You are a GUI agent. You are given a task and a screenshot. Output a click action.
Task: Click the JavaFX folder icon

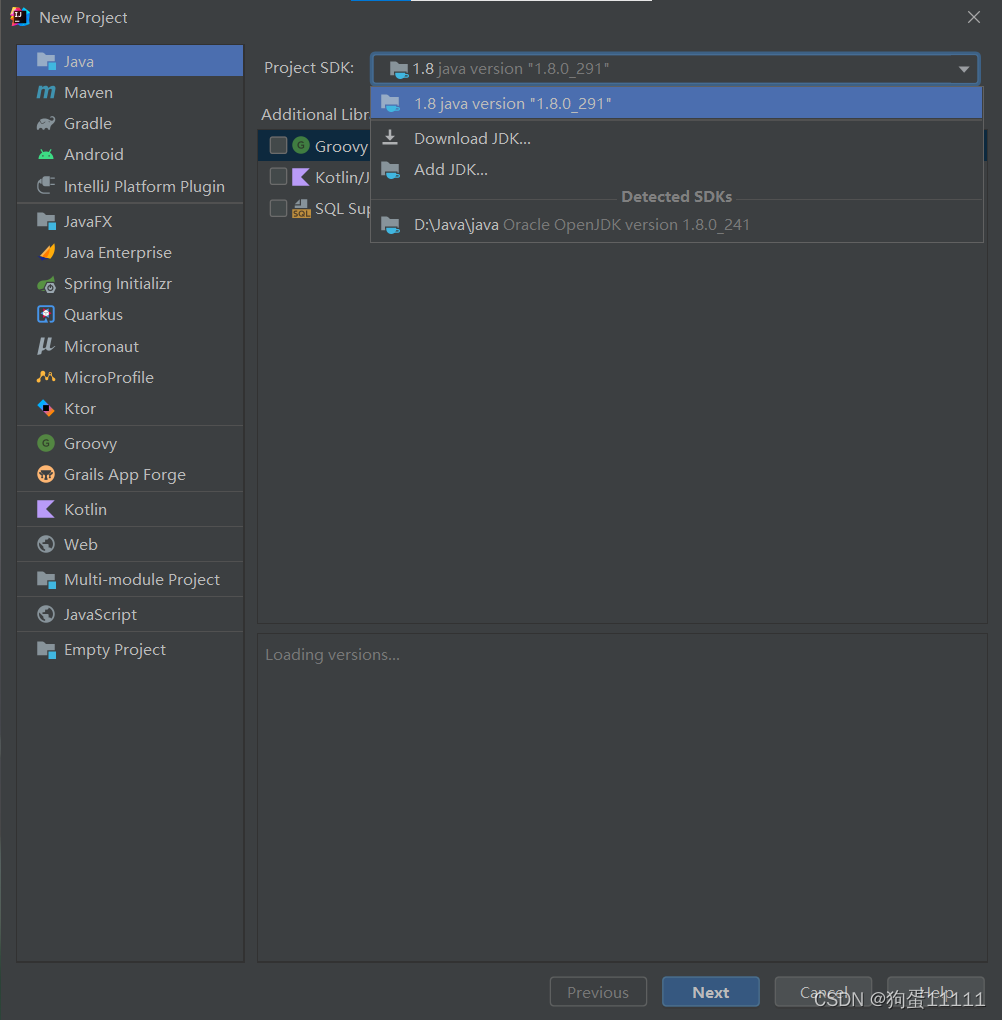click(x=46, y=221)
